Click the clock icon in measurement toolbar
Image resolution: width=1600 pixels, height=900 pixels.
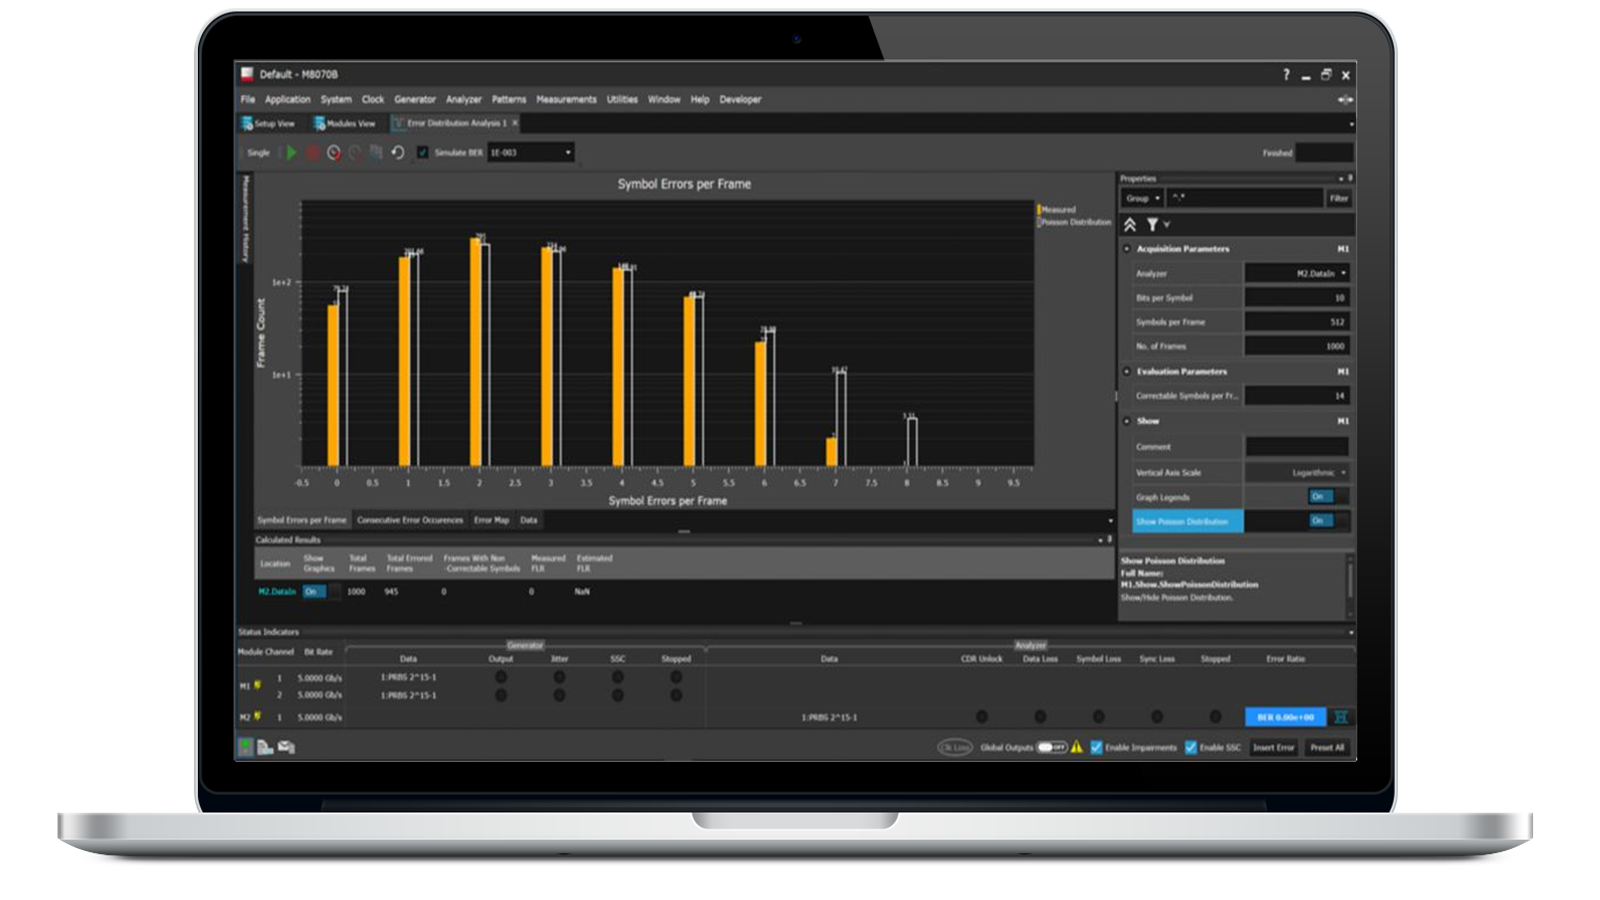click(x=334, y=153)
